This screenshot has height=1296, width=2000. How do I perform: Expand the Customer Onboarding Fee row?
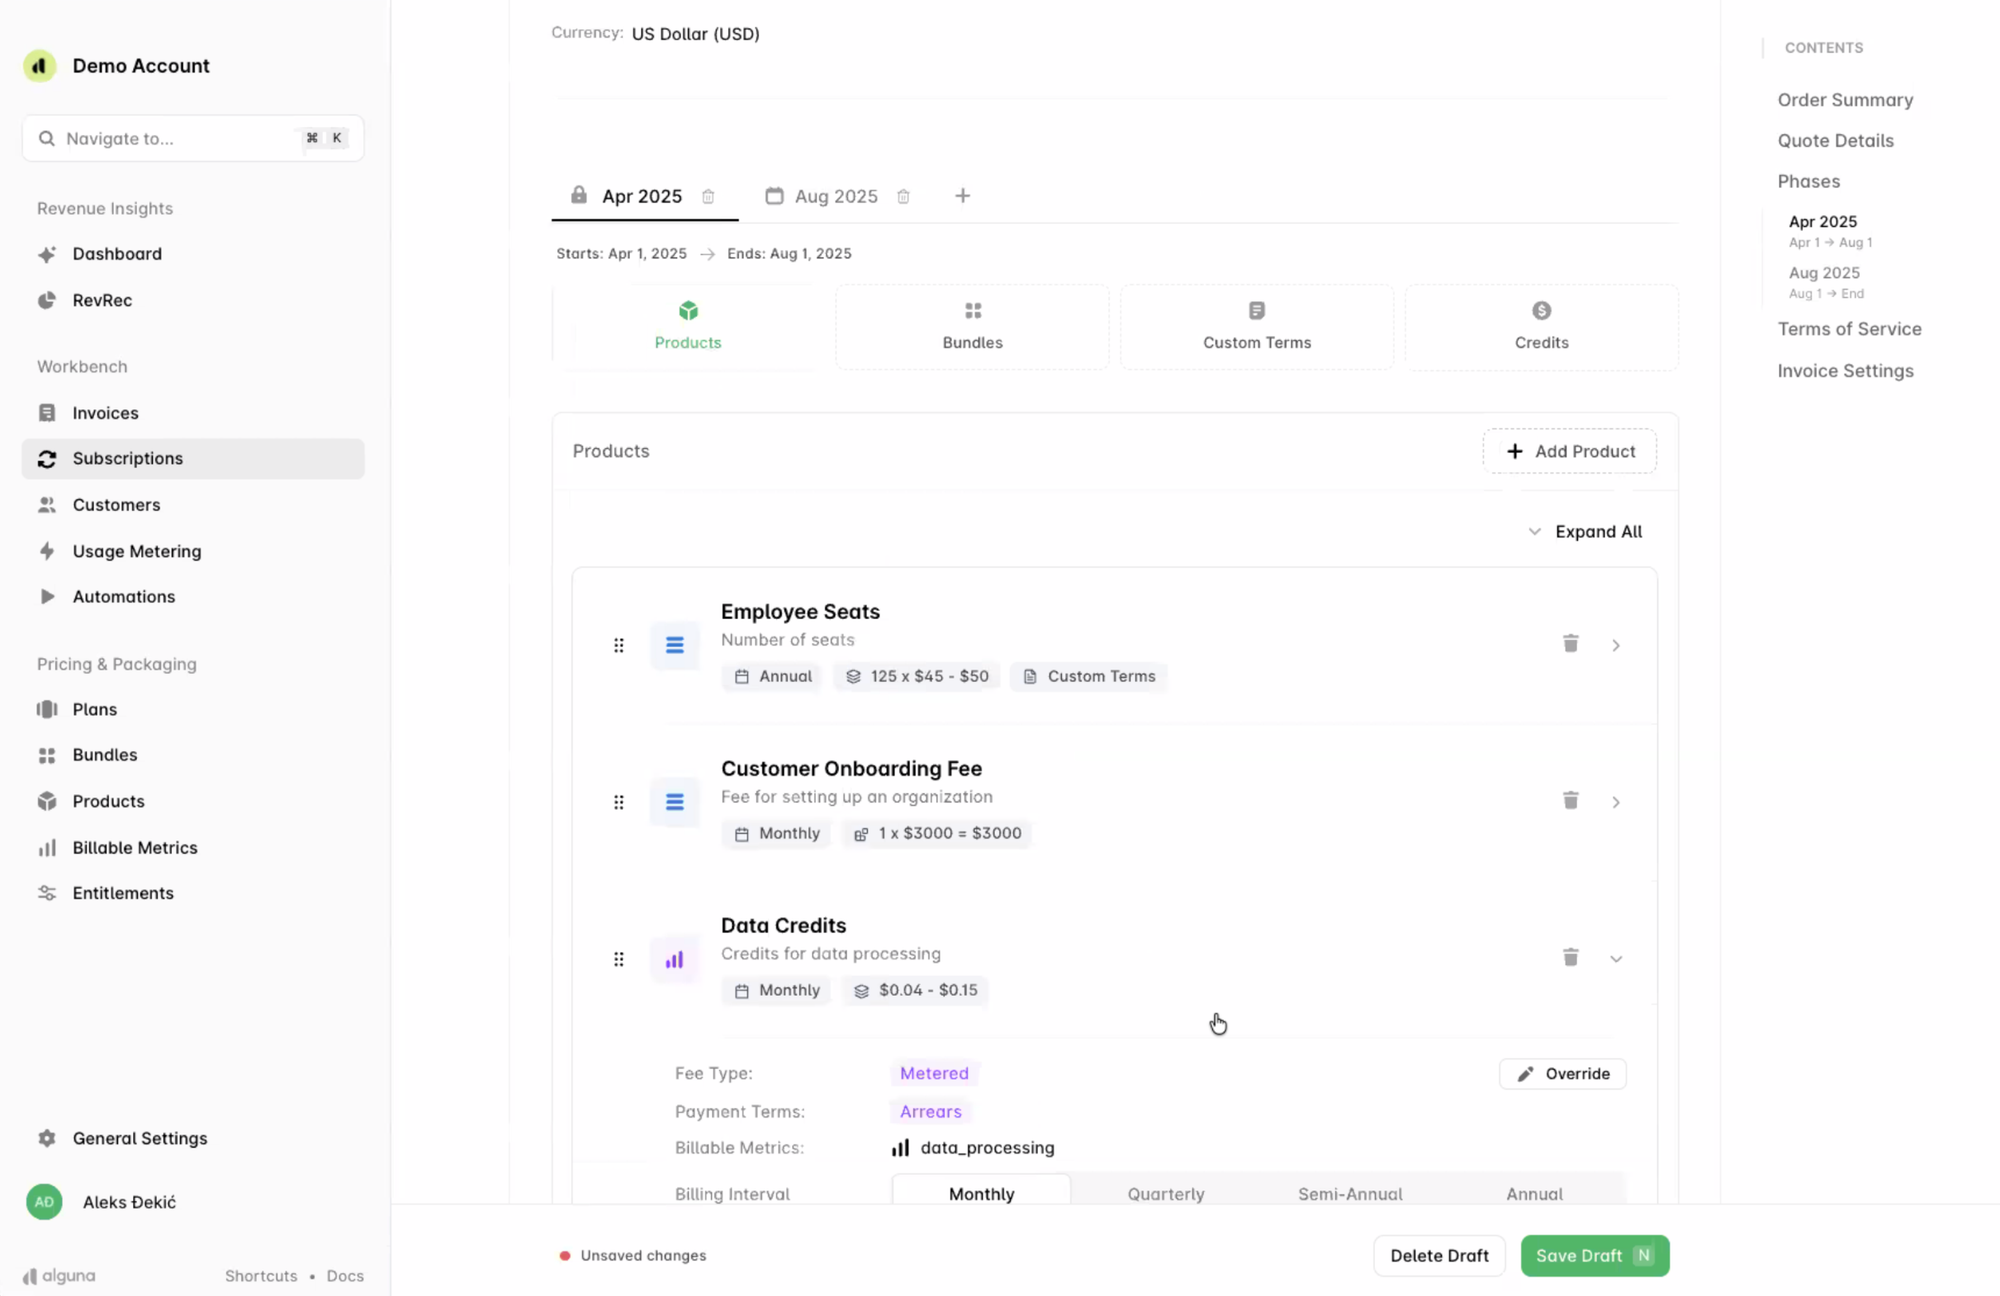1615,801
